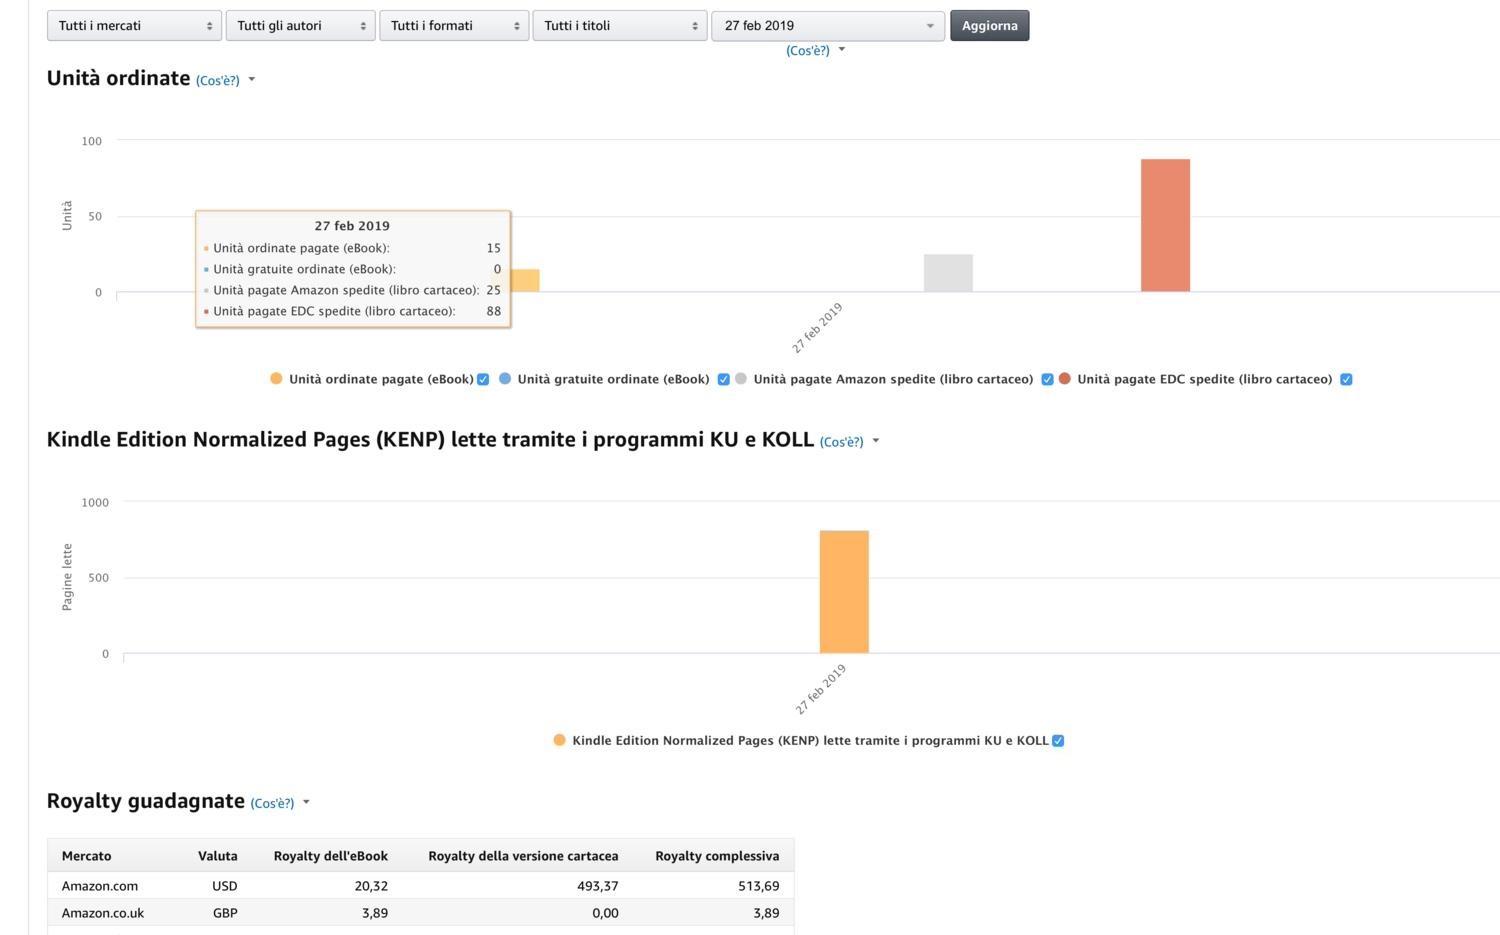Select the Royalty dell'eBook column header

point(331,856)
